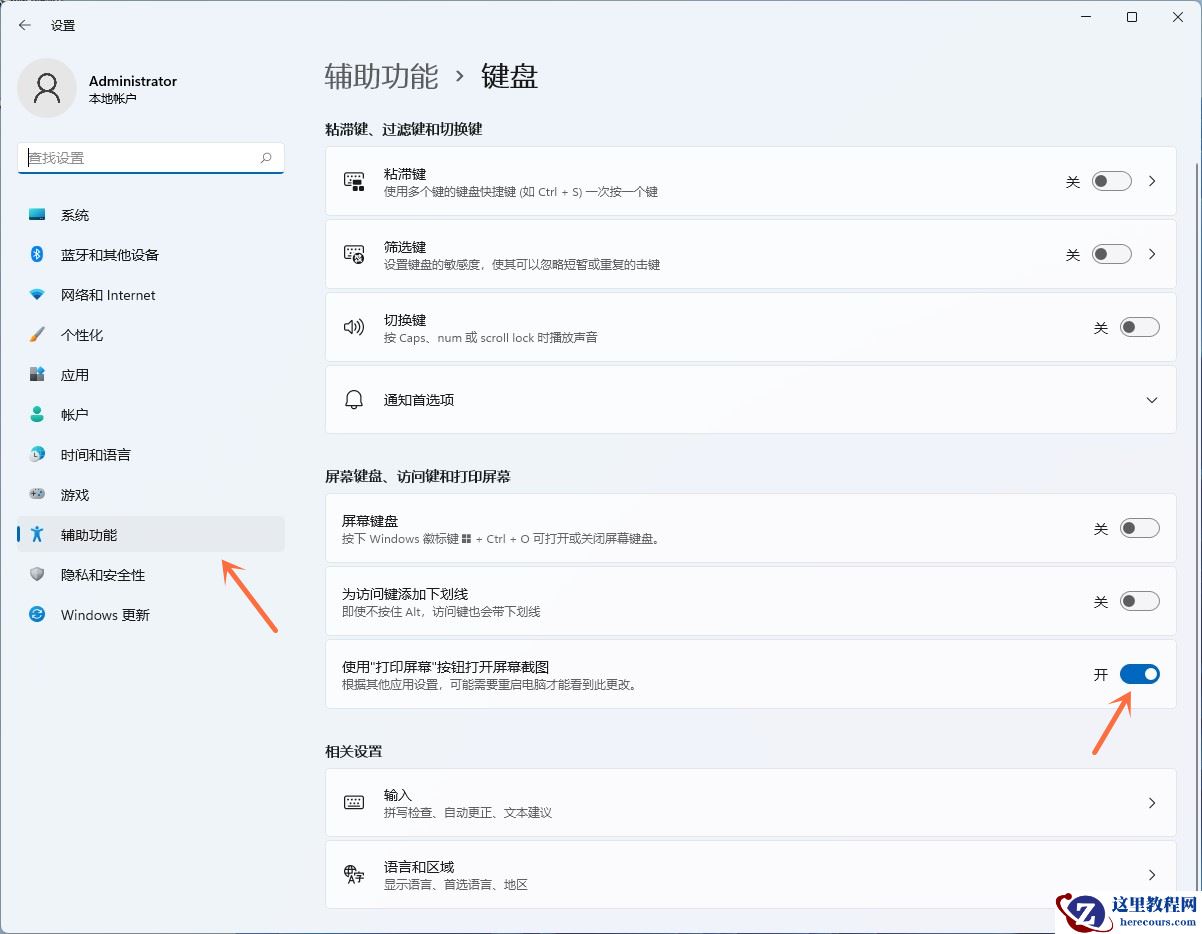Disable the 使用打印屏幕按钮 toggle
Viewport: 1202px width, 934px height.
1140,674
